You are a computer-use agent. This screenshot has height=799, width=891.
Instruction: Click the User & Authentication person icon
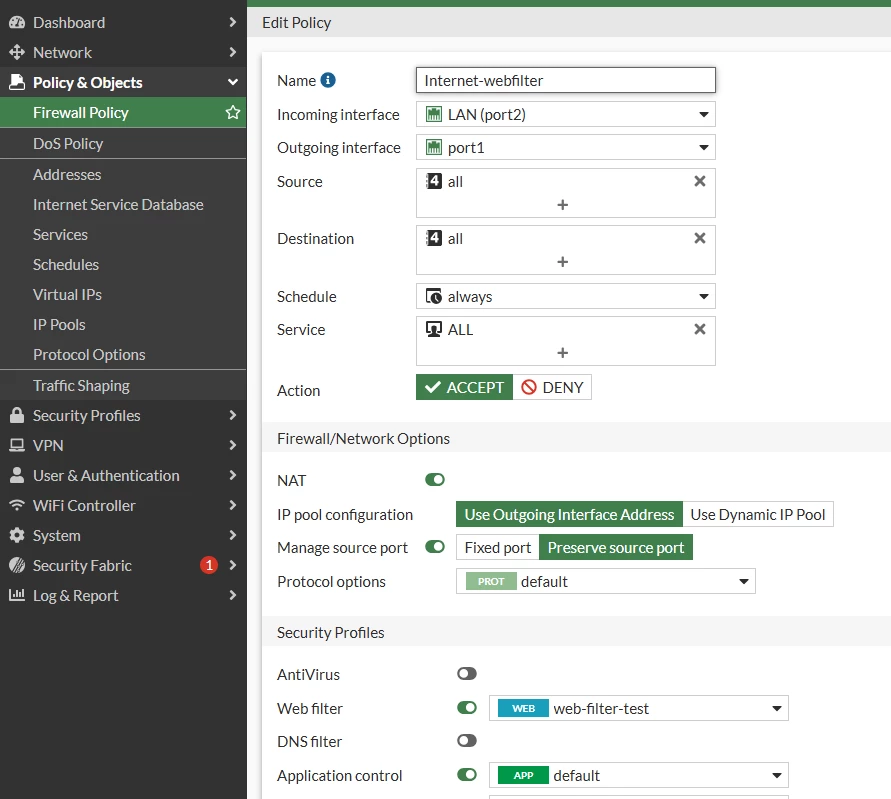(17, 476)
